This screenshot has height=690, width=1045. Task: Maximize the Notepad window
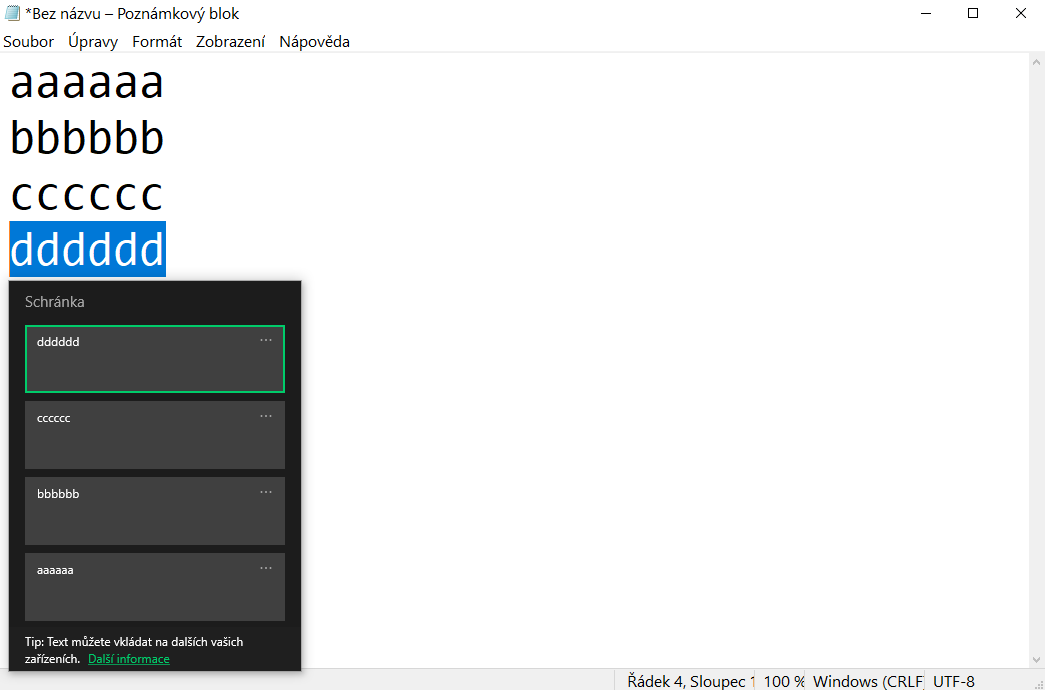click(973, 14)
